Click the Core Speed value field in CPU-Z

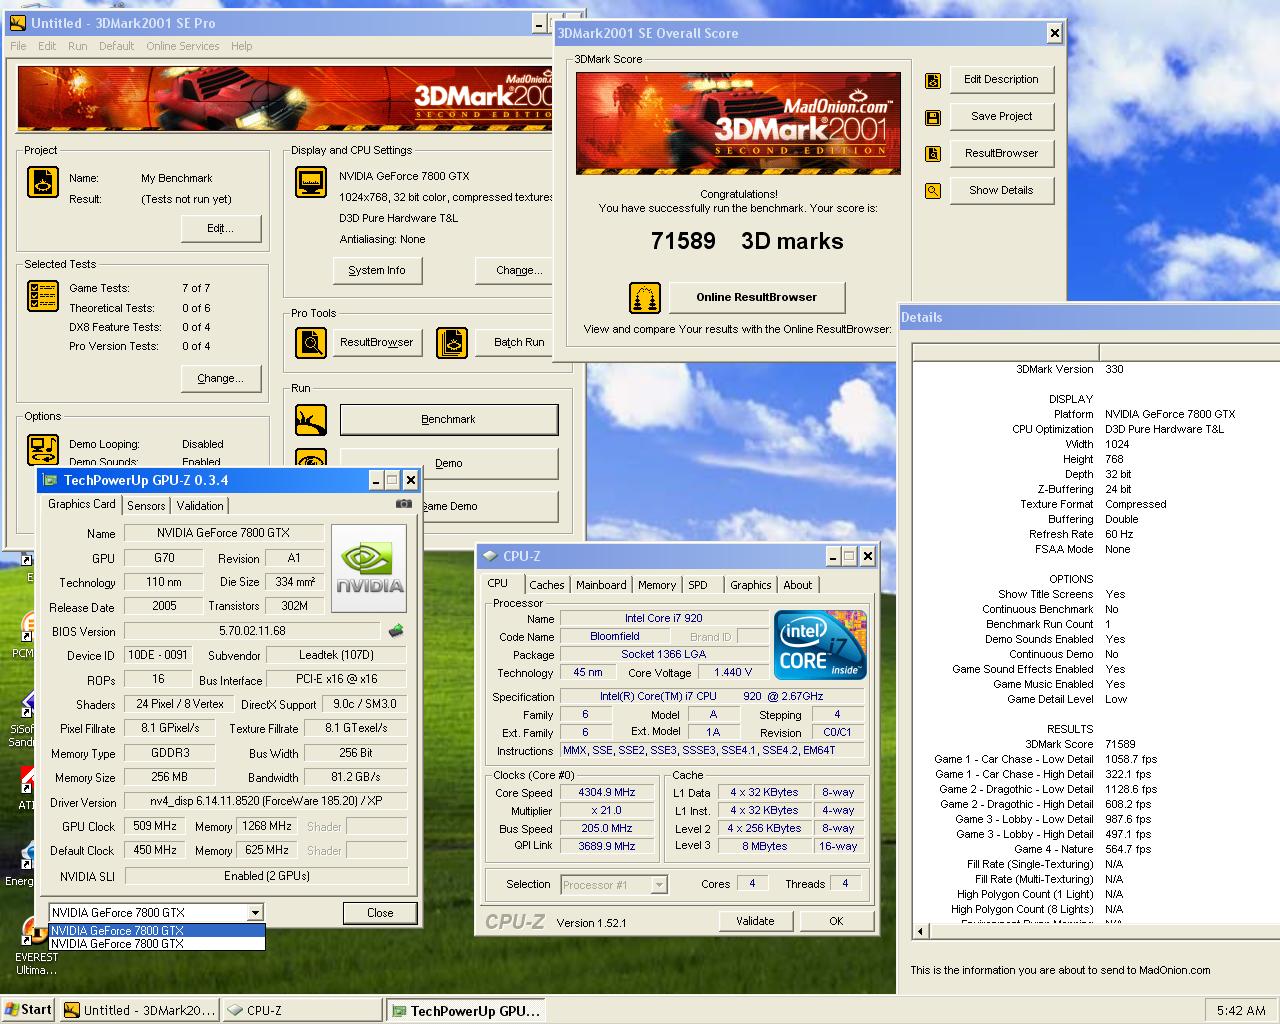click(x=606, y=792)
